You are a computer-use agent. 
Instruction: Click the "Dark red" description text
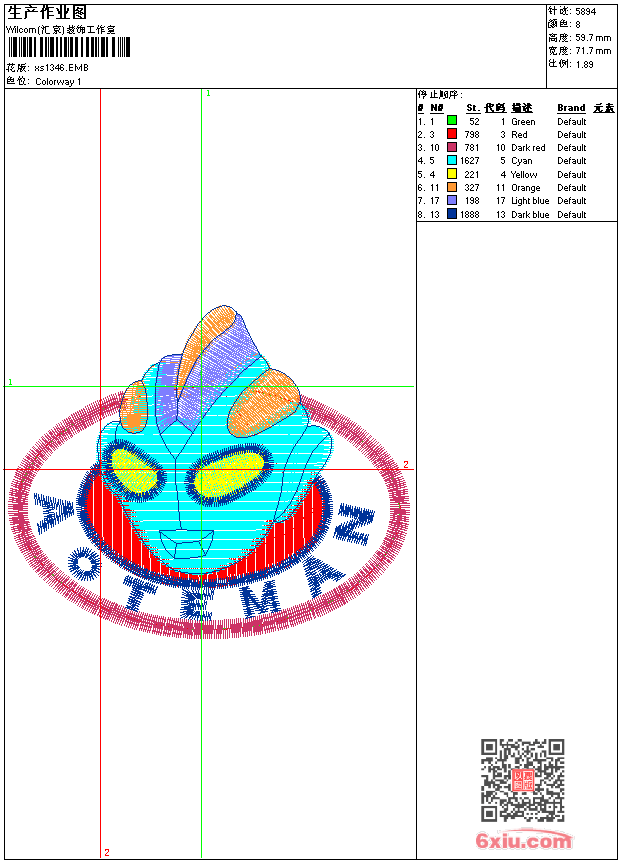click(528, 148)
